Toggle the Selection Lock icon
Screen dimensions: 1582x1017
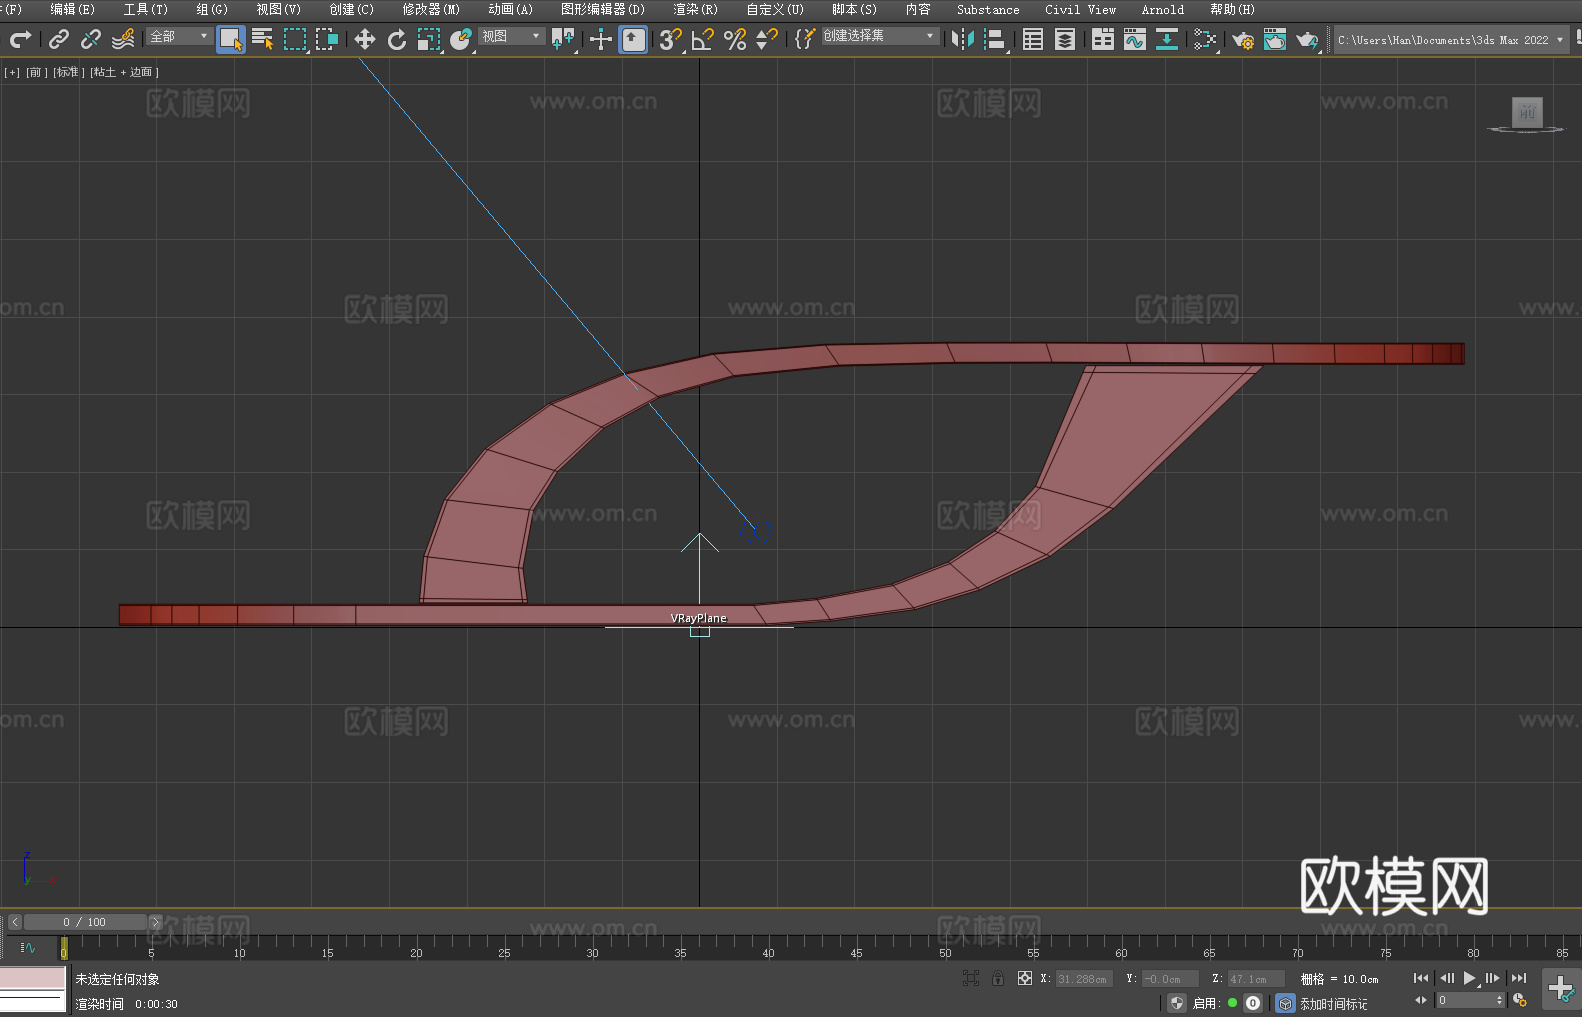pyautogui.click(x=998, y=978)
